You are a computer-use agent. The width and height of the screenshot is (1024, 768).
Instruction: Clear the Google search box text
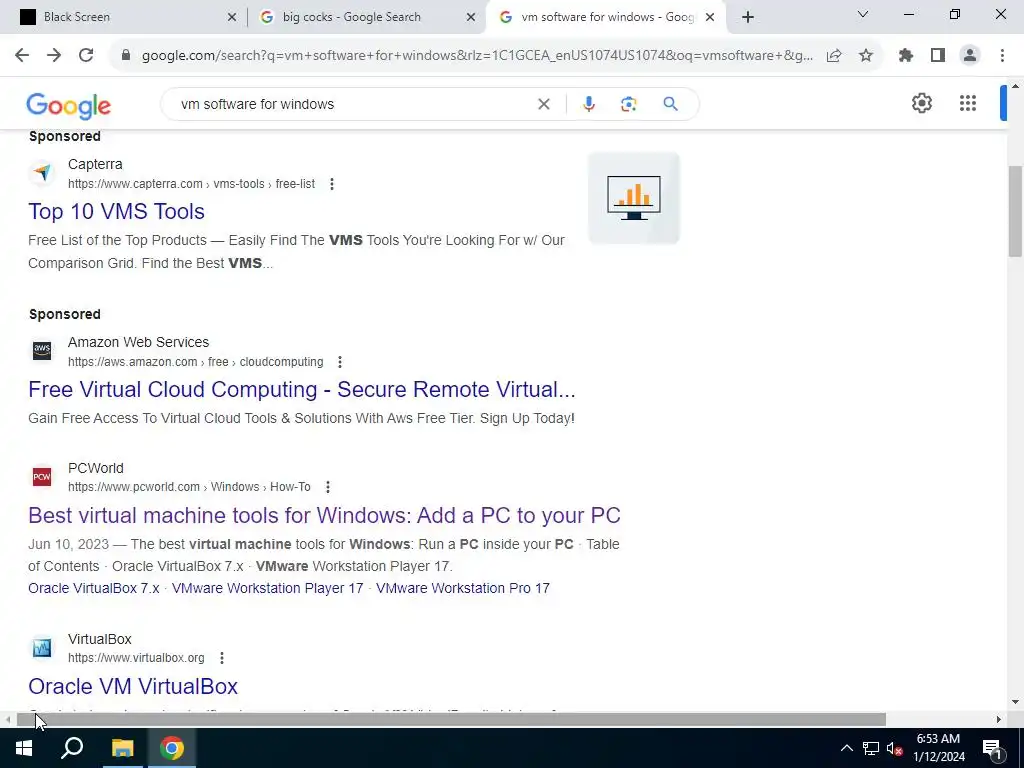tap(543, 104)
